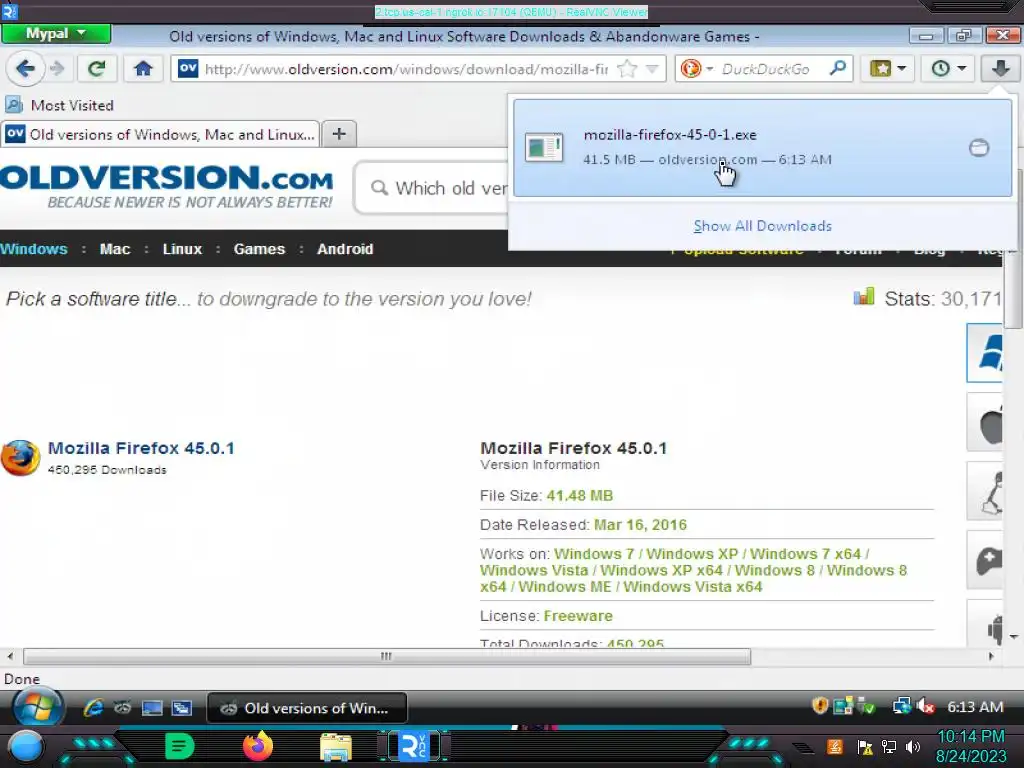Click the Stats bar chart icon
1024x768 pixels.
pyautogui.click(x=863, y=297)
